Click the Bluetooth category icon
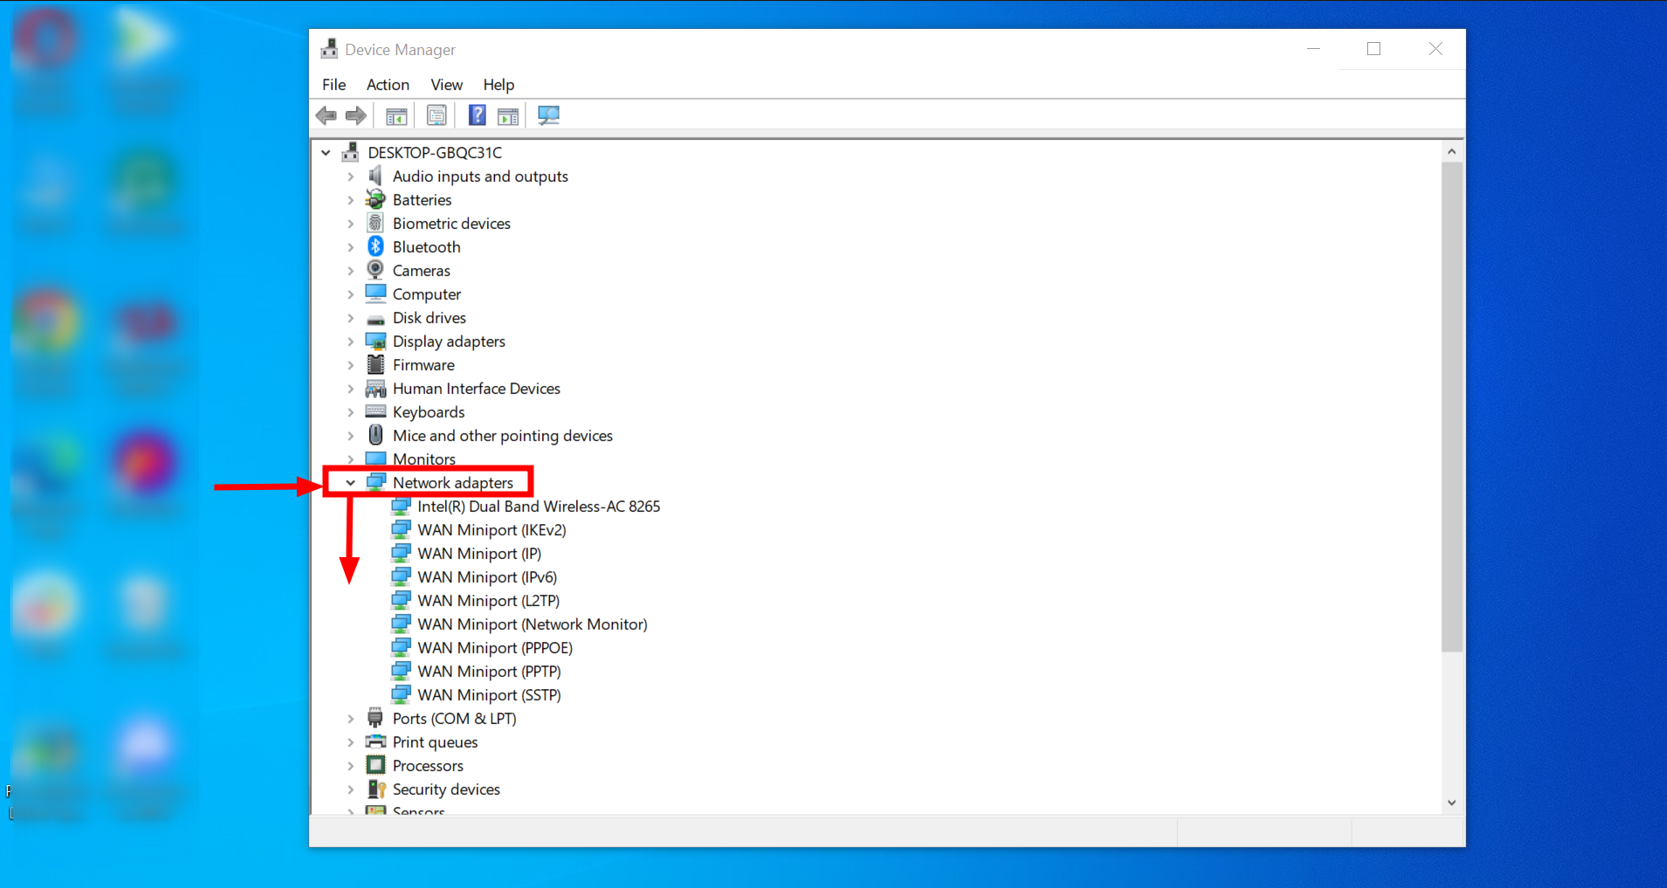The image size is (1667, 888). 376,247
